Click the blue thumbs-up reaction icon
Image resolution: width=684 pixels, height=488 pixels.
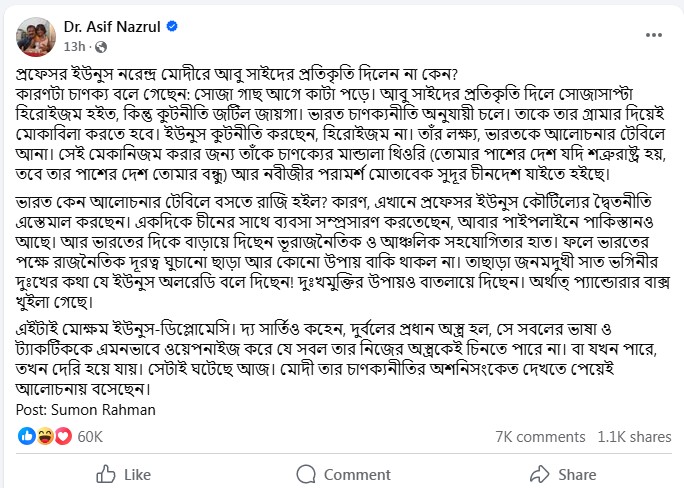(x=27, y=436)
